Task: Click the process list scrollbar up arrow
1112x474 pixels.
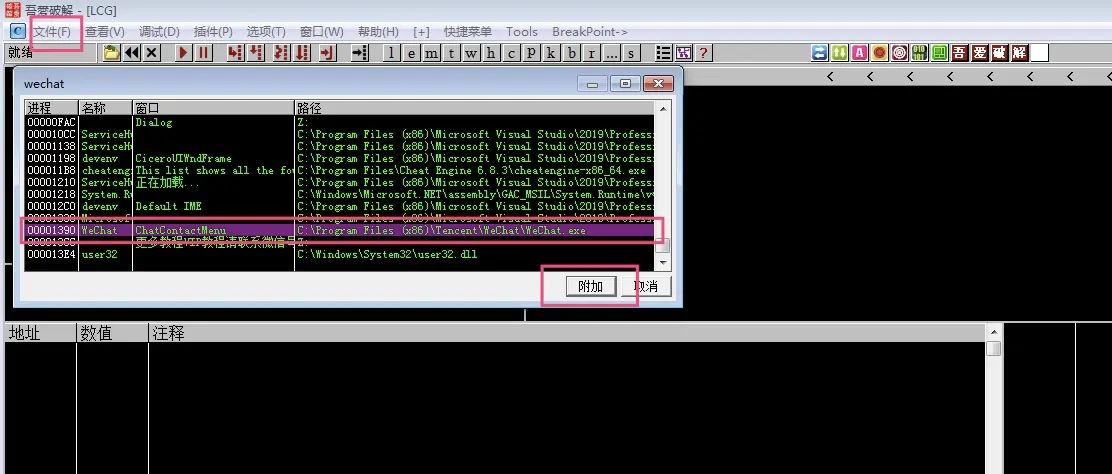Action: [663, 108]
